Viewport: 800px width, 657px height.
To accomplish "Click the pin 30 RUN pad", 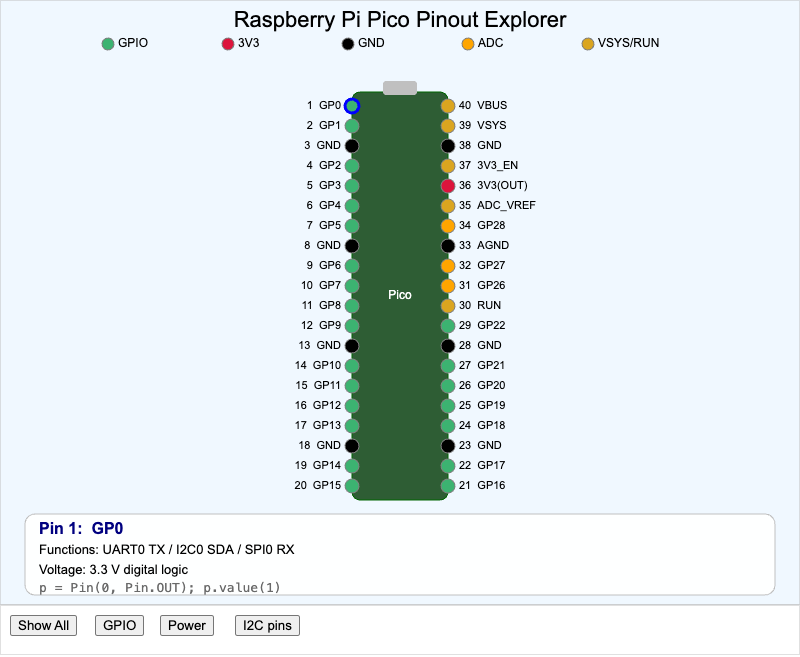I will tap(448, 306).
